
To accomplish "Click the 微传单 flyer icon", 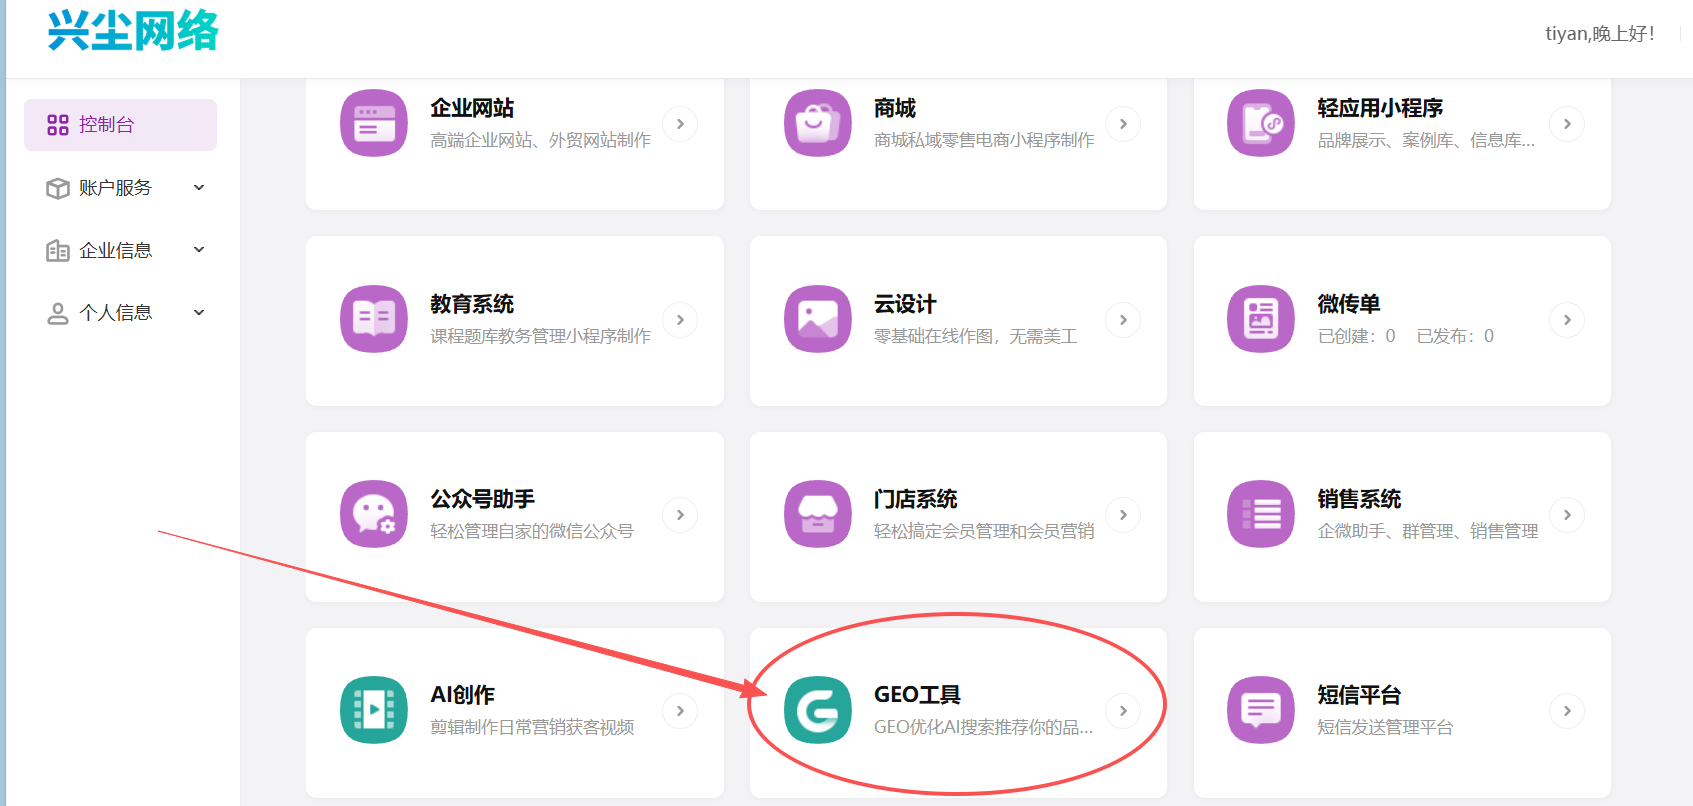I will 1261,319.
